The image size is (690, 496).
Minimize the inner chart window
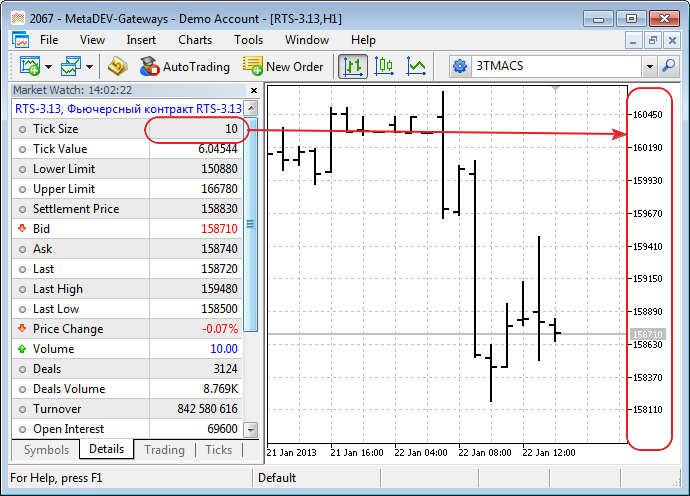pos(633,41)
